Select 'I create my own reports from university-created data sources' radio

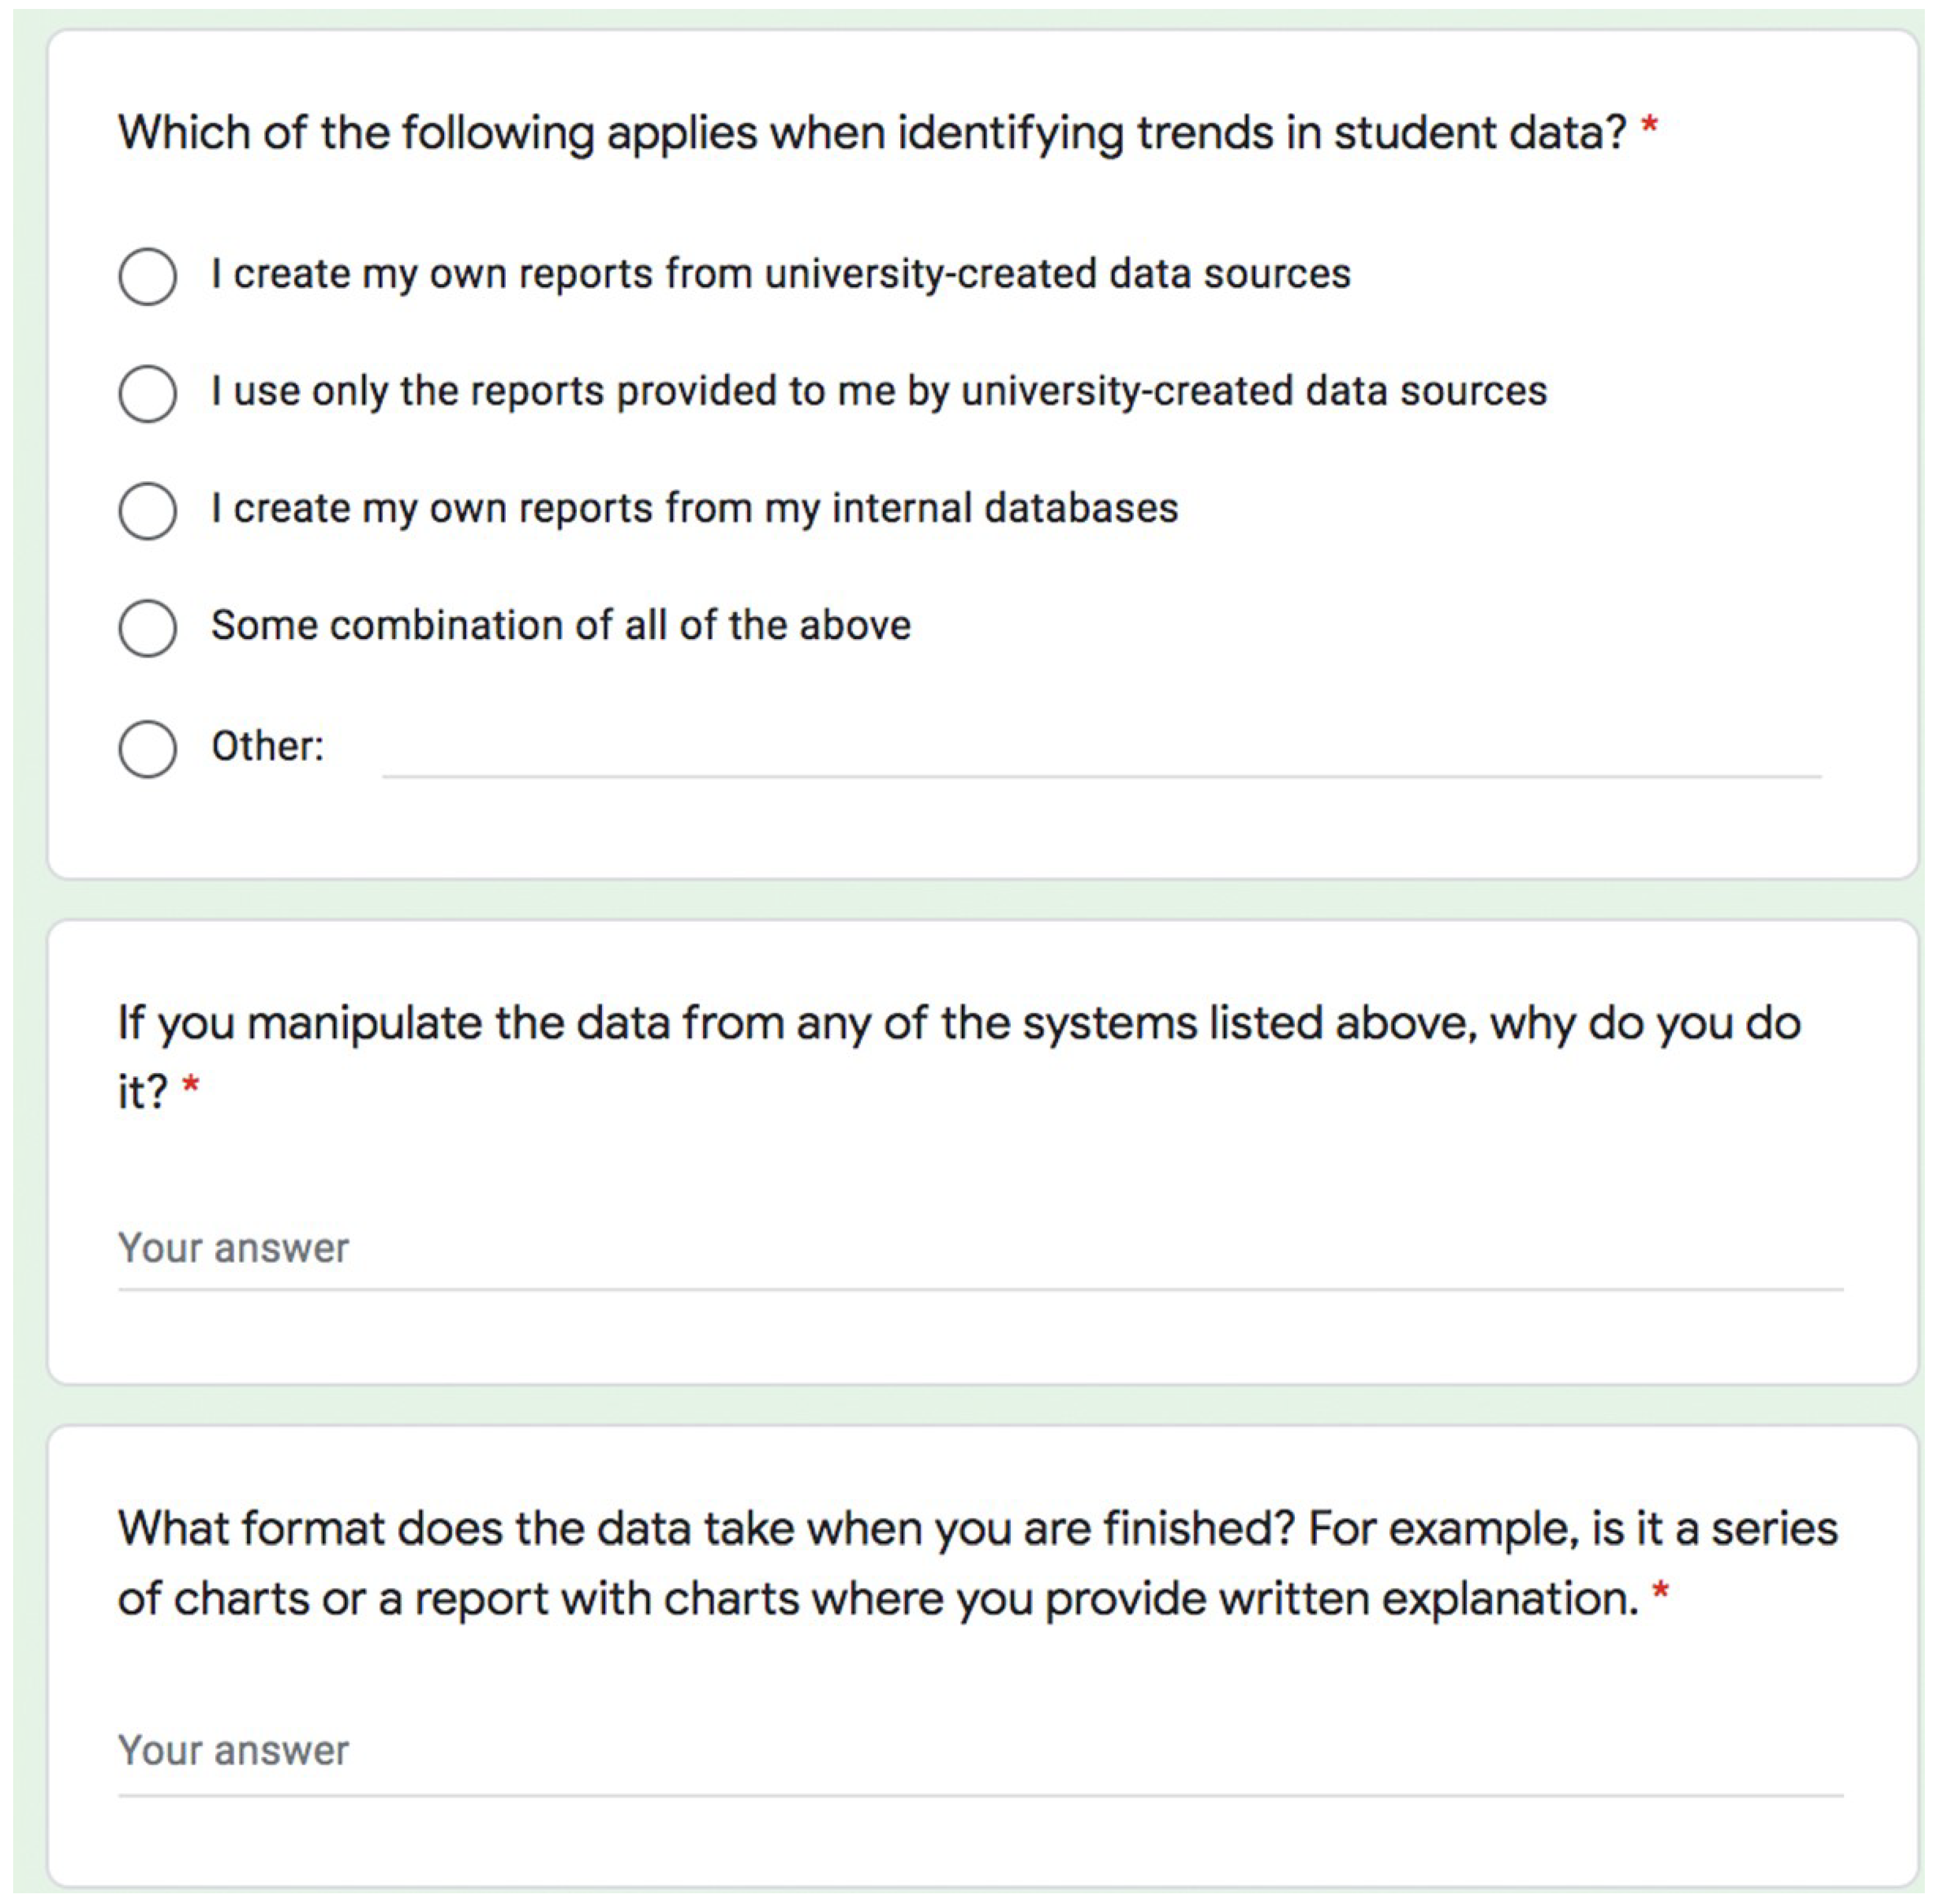tap(148, 276)
